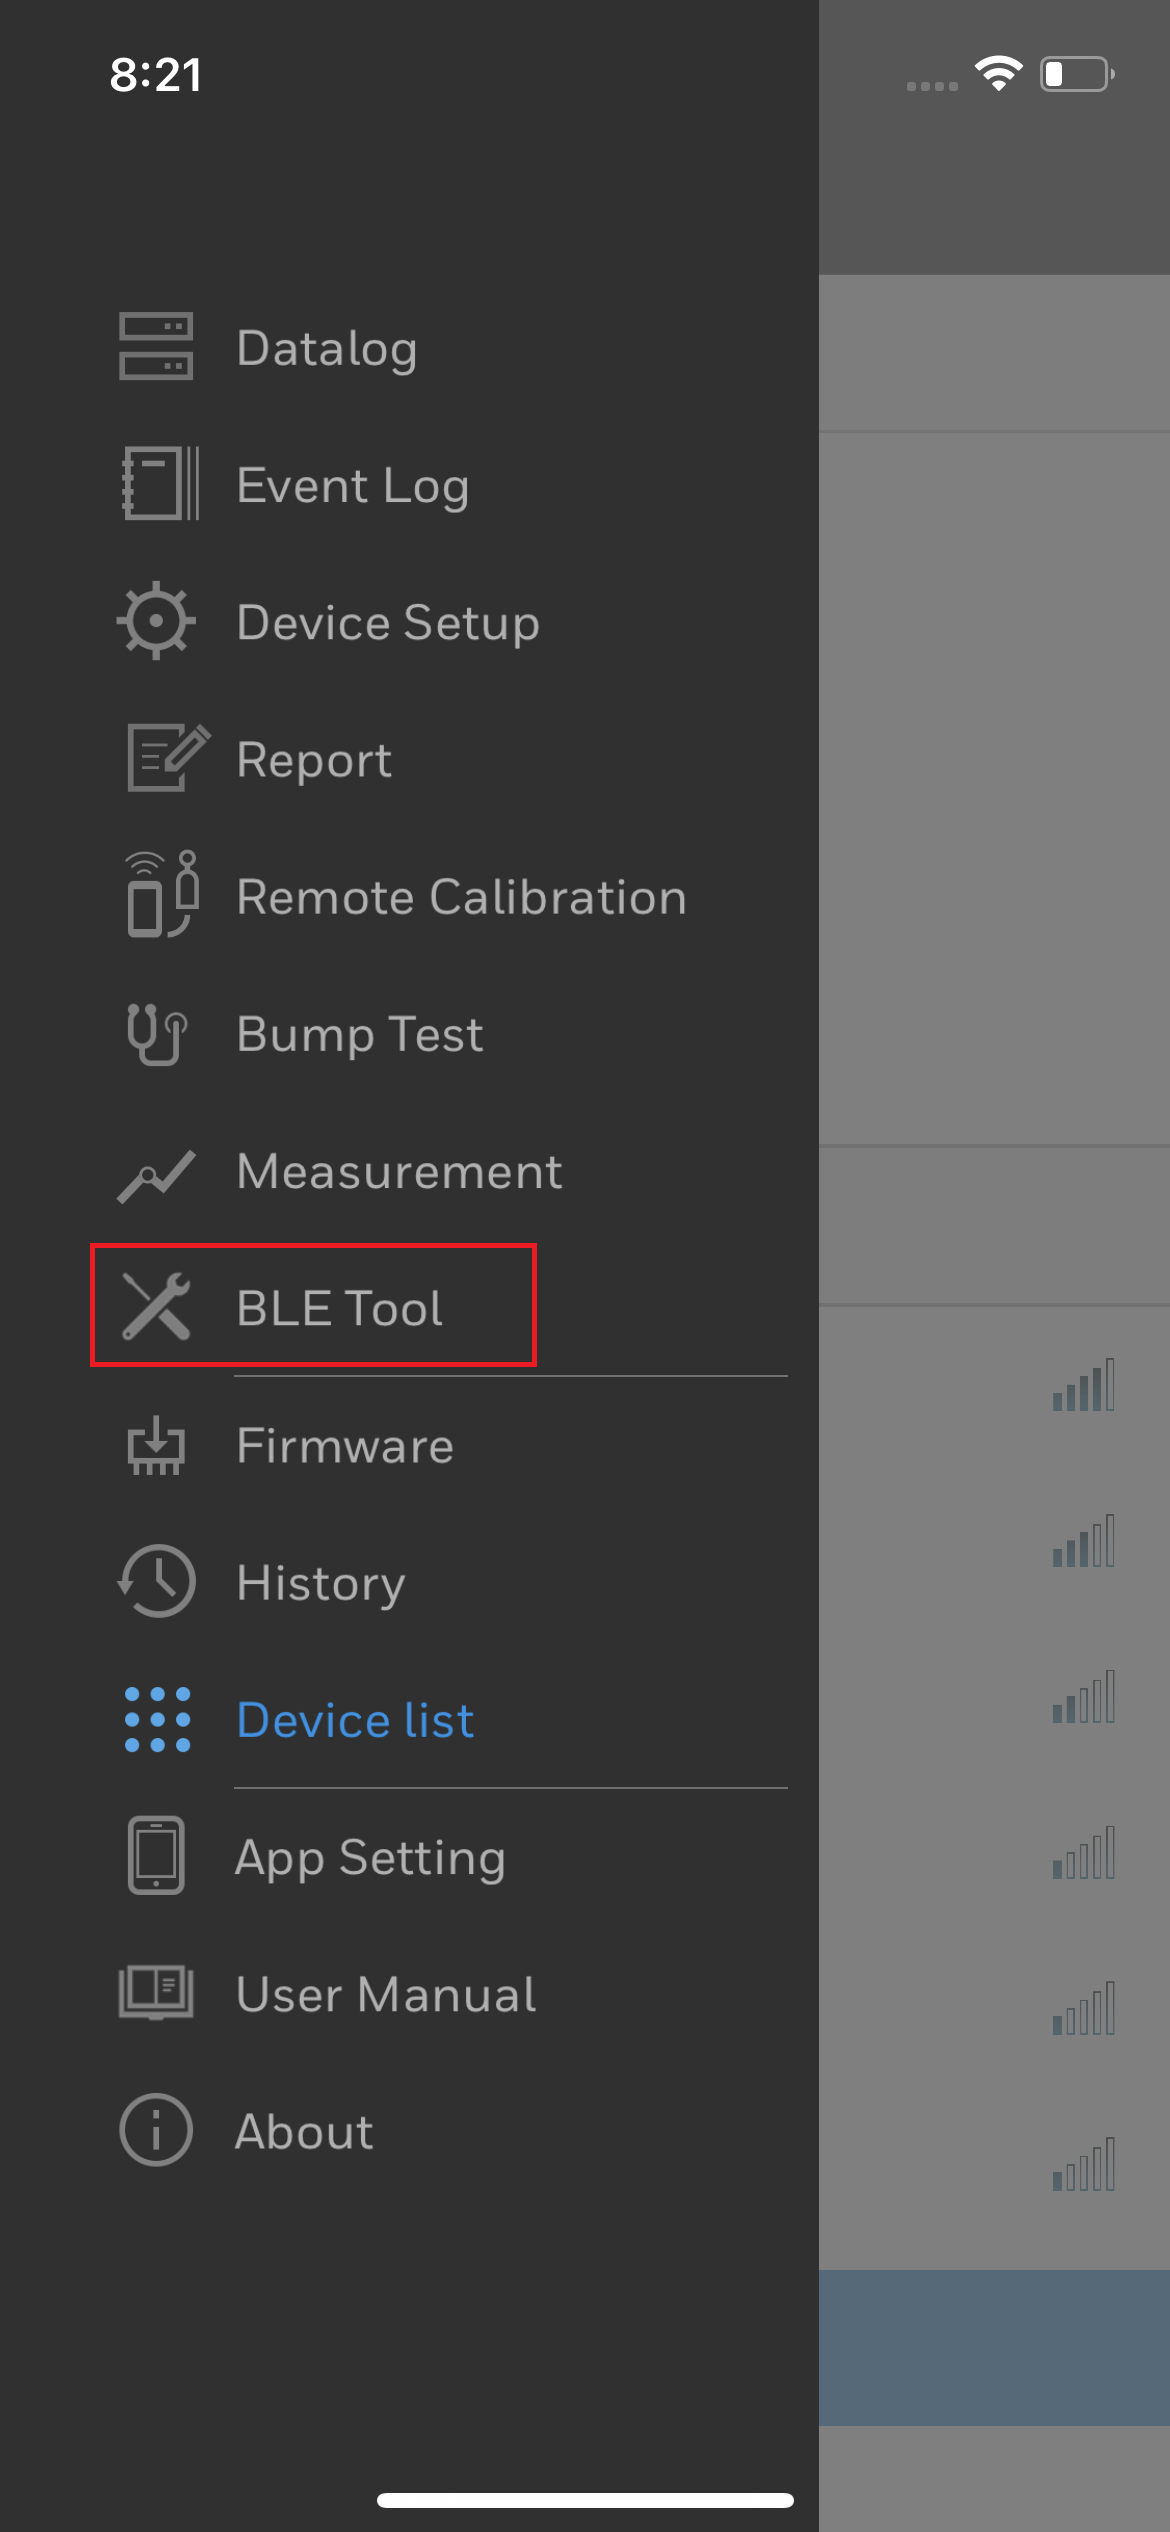Click the User Manual book icon
This screenshot has width=1170, height=2532.
(x=156, y=1993)
